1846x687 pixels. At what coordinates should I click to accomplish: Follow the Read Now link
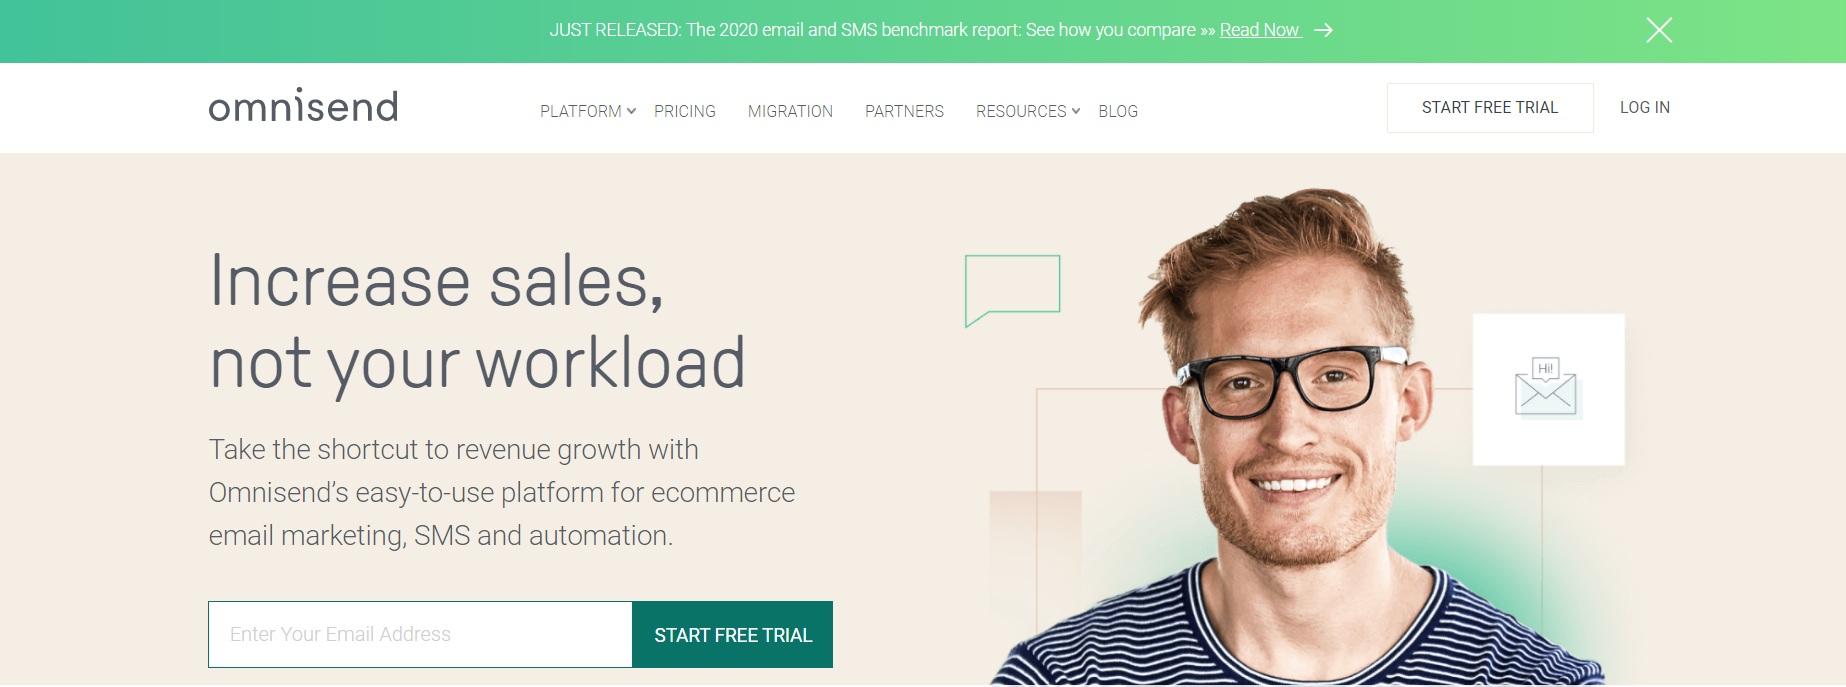pos(1260,30)
